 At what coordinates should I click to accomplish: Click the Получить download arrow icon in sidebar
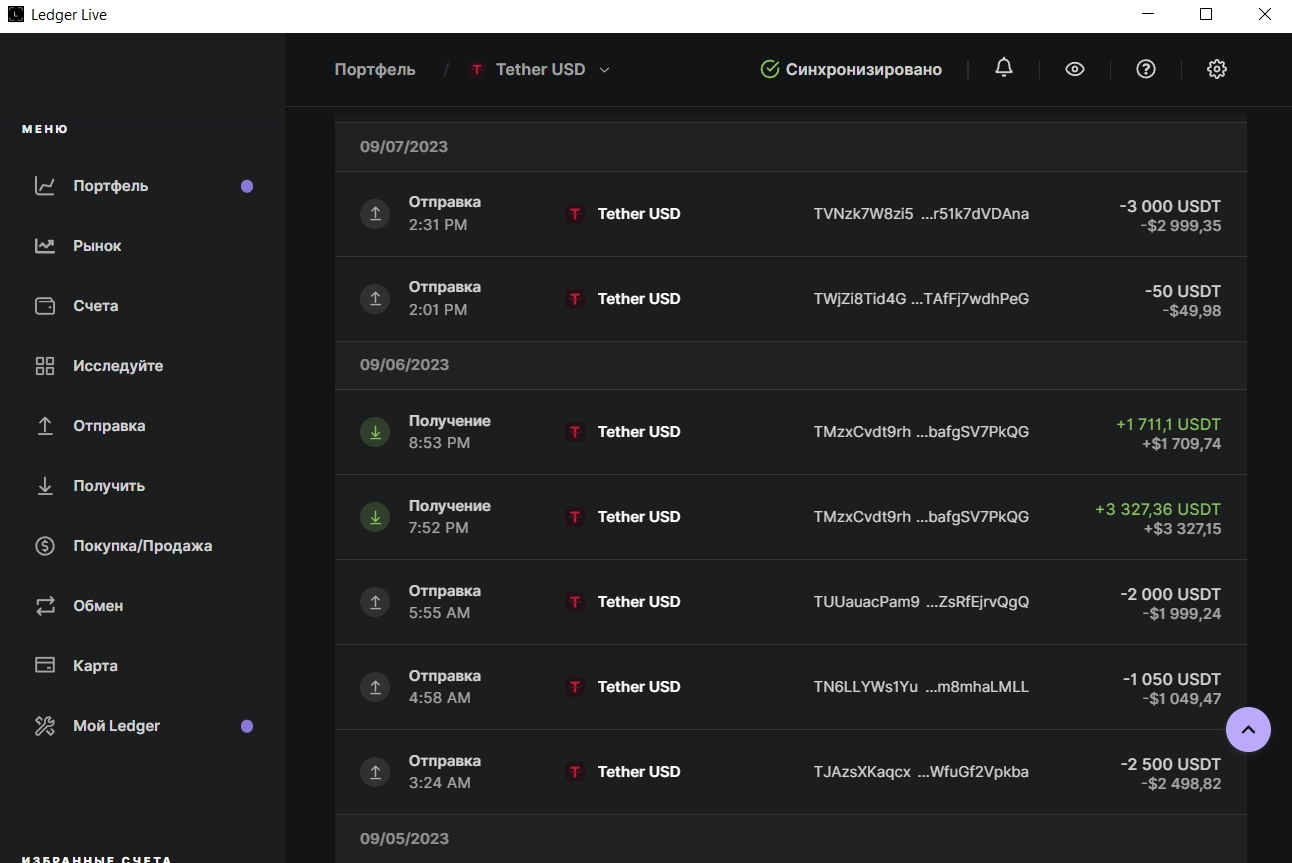[x=45, y=486]
